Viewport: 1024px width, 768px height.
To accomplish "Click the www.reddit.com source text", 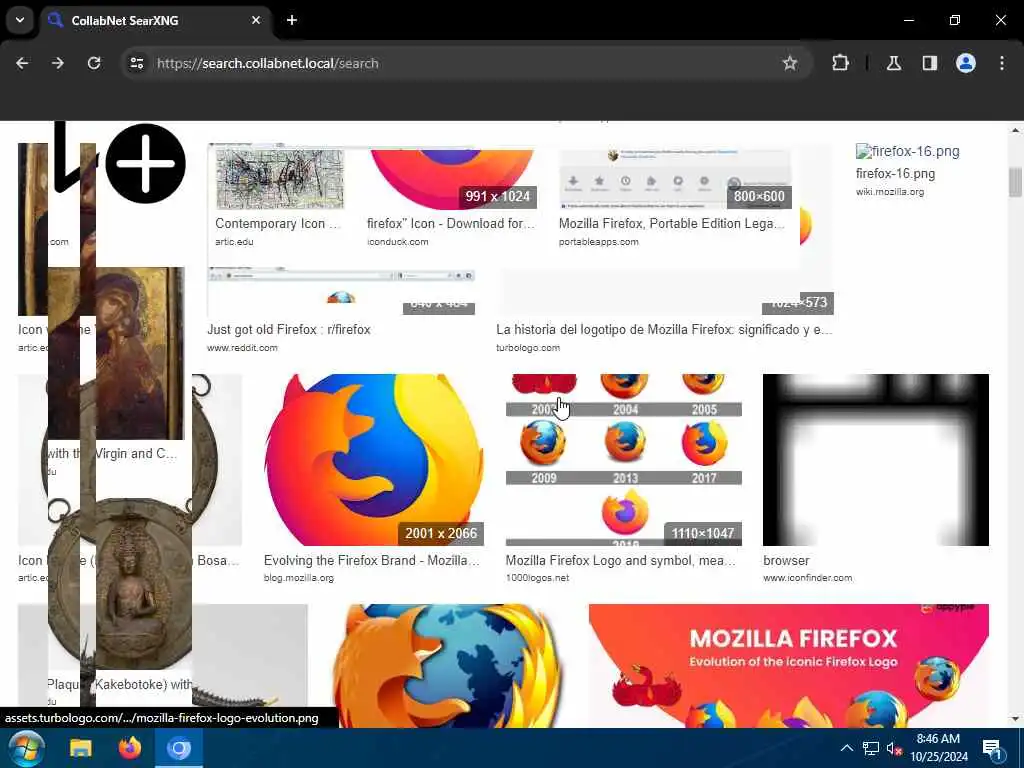I will tap(242, 348).
